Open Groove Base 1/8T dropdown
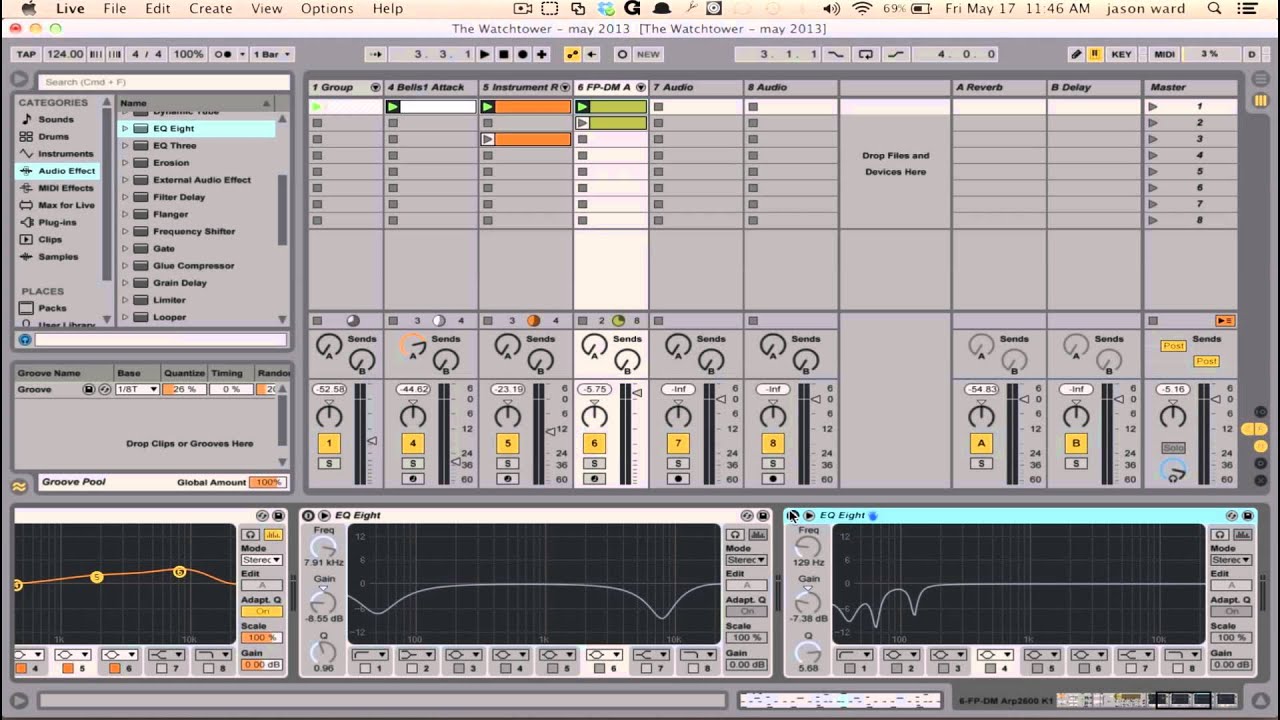 tap(137, 389)
